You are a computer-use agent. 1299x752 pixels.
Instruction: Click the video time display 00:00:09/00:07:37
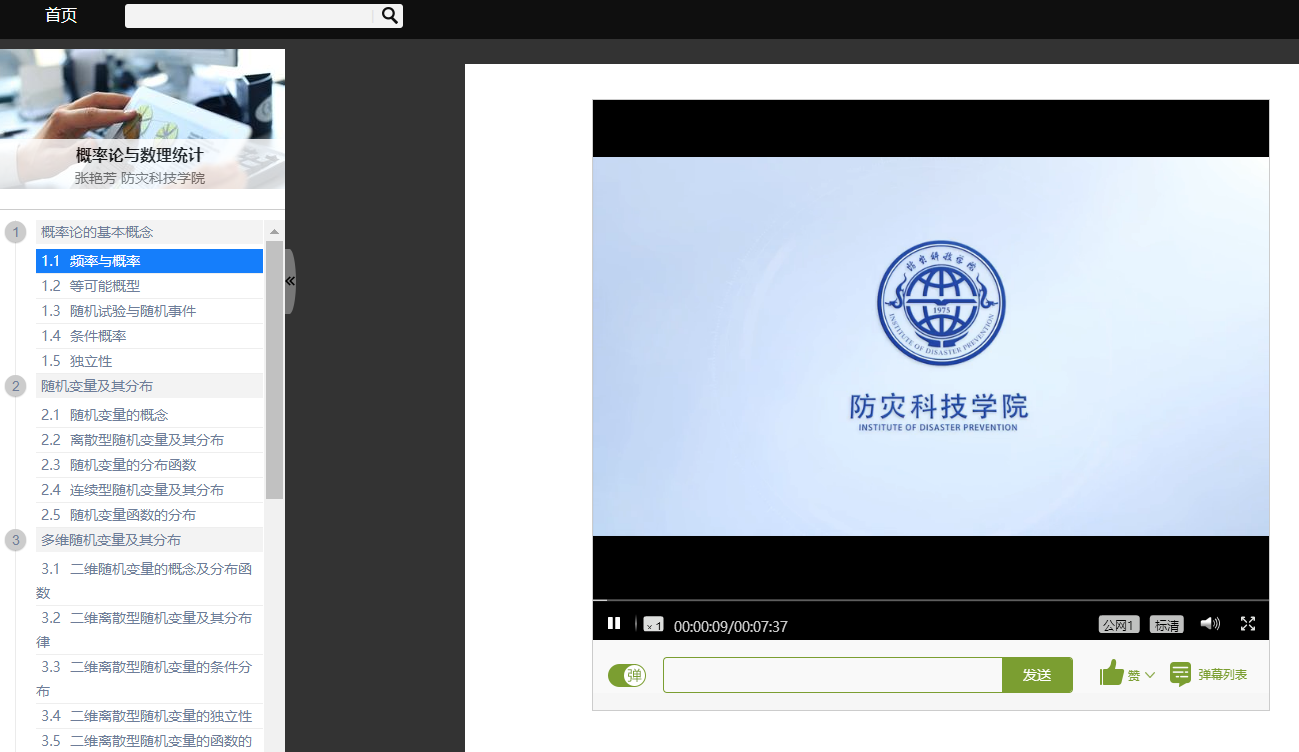click(x=731, y=627)
